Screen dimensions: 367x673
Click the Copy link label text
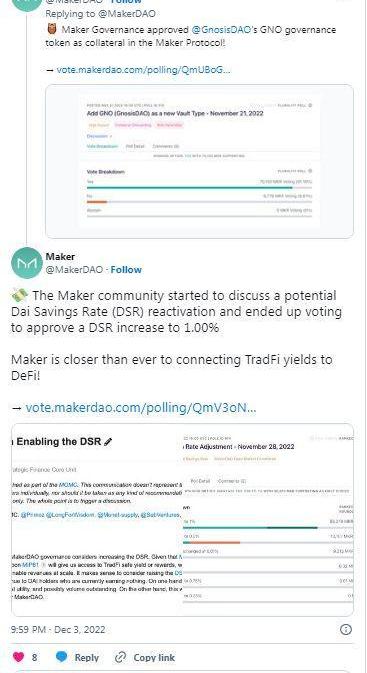(x=154, y=658)
